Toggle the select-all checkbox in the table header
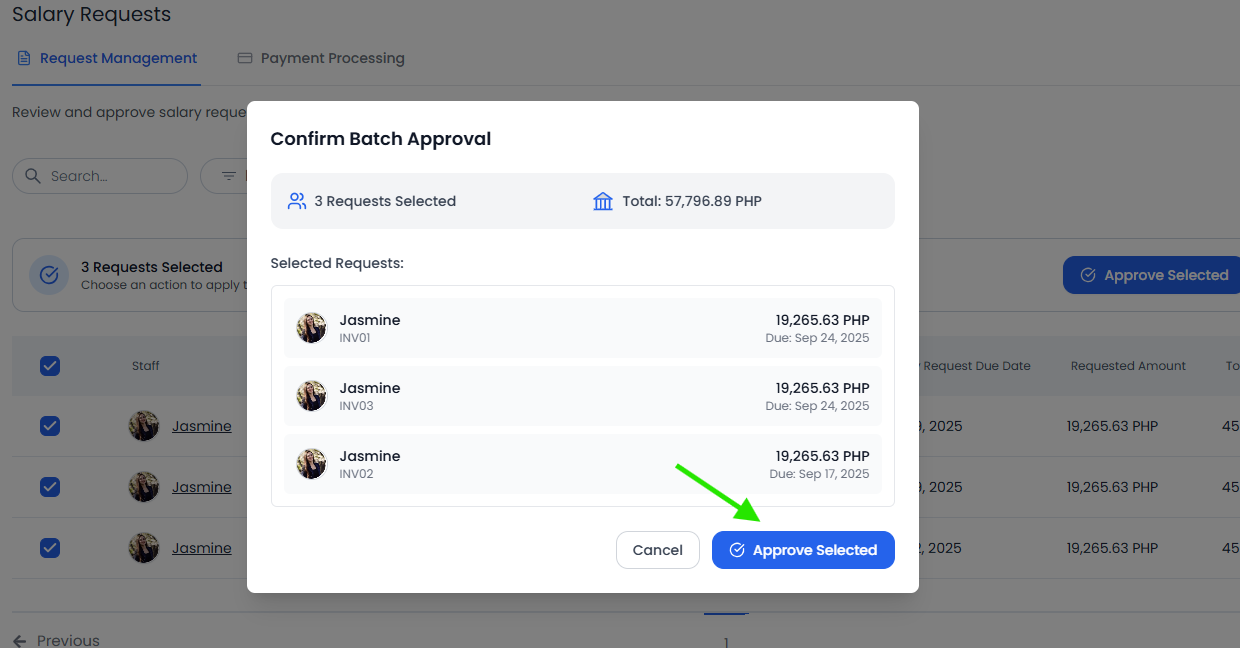1240x648 pixels. tap(50, 366)
